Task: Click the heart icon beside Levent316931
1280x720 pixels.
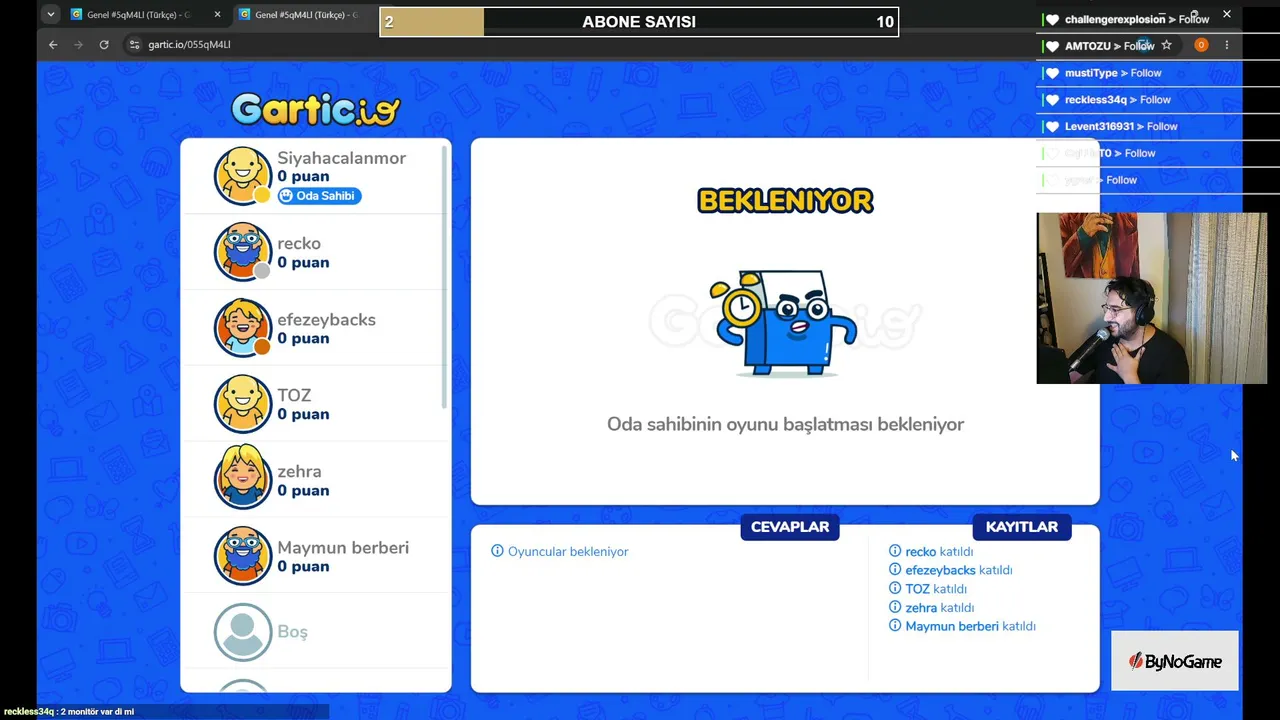Action: [1052, 127]
